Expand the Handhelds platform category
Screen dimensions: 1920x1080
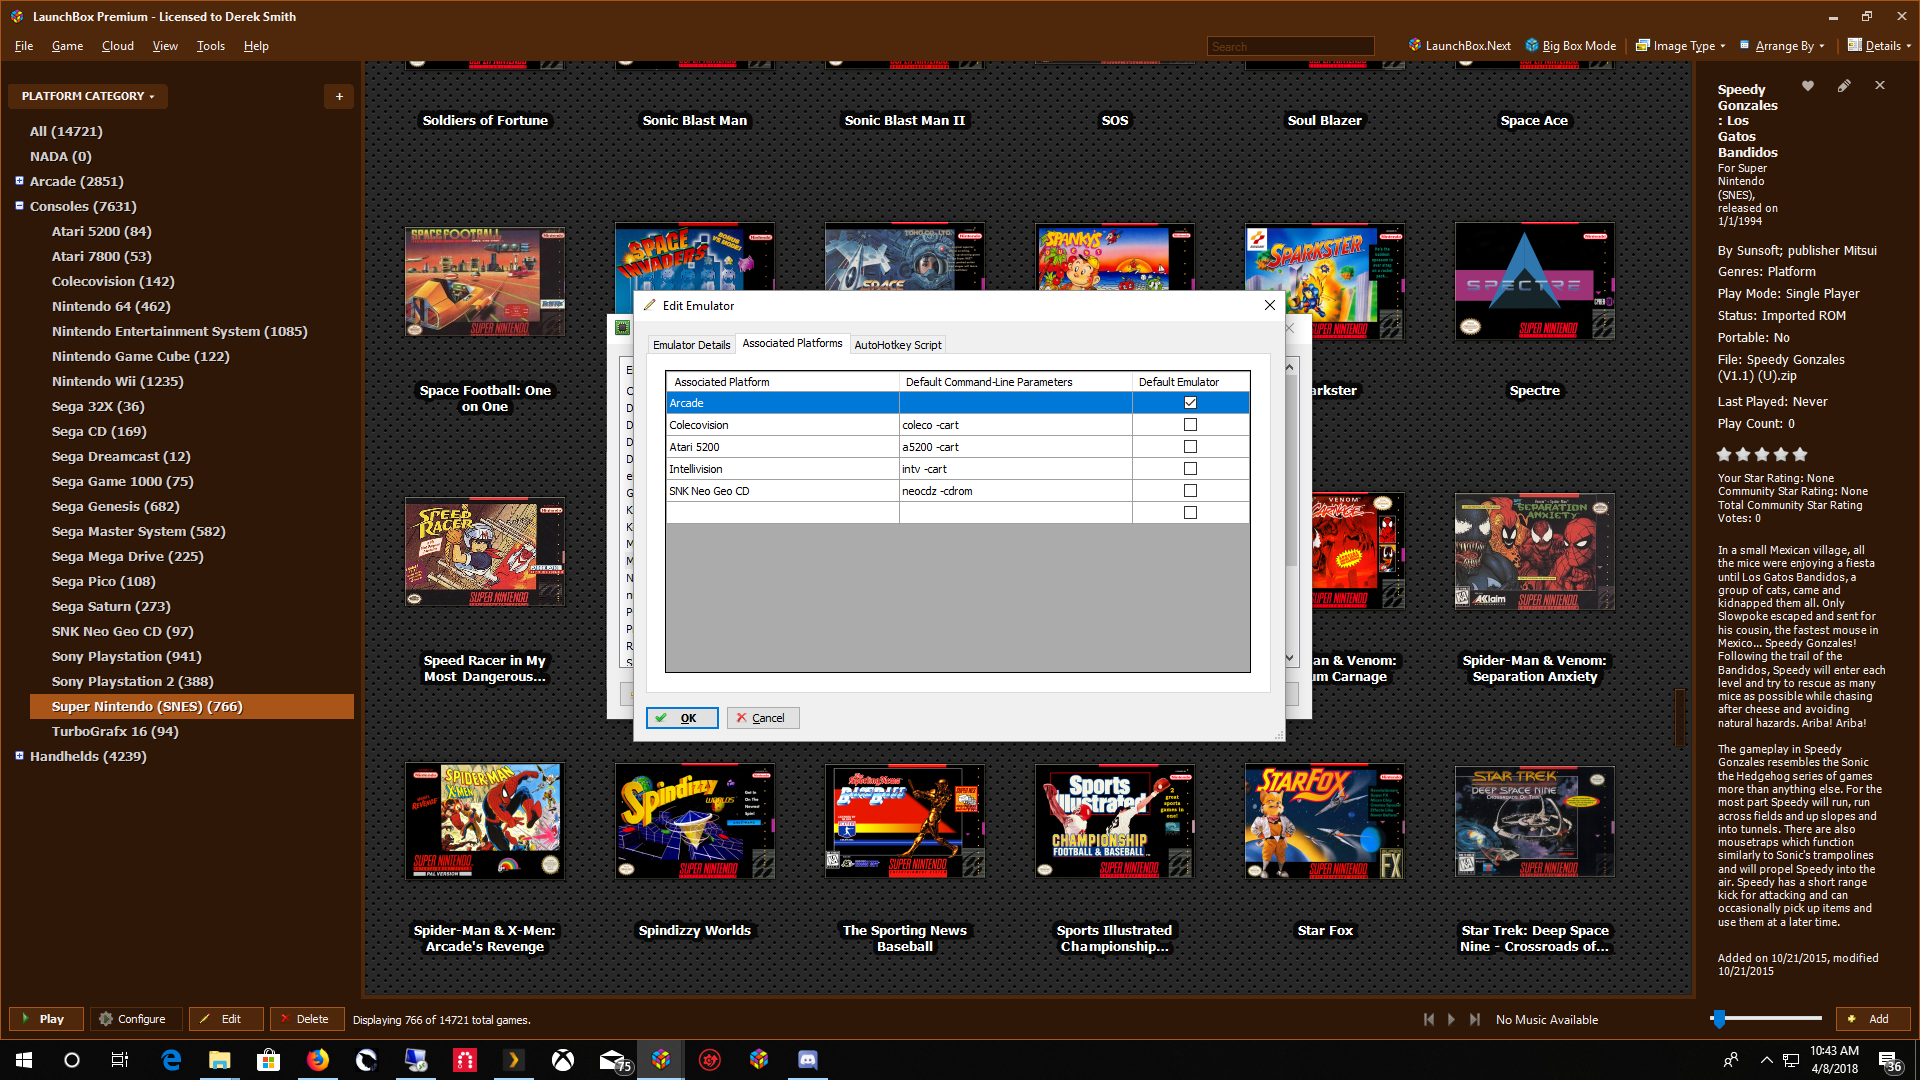click(x=19, y=756)
